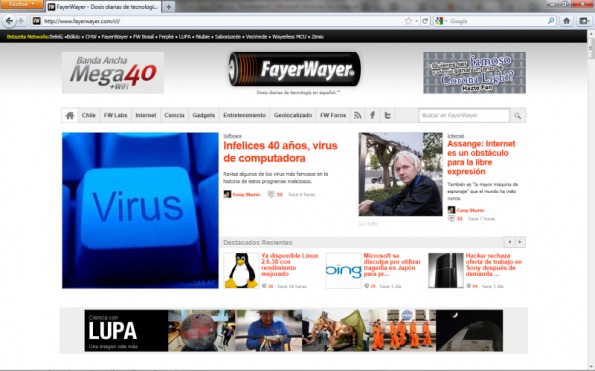
Task: Open the Chile menu item
Action: click(x=88, y=115)
